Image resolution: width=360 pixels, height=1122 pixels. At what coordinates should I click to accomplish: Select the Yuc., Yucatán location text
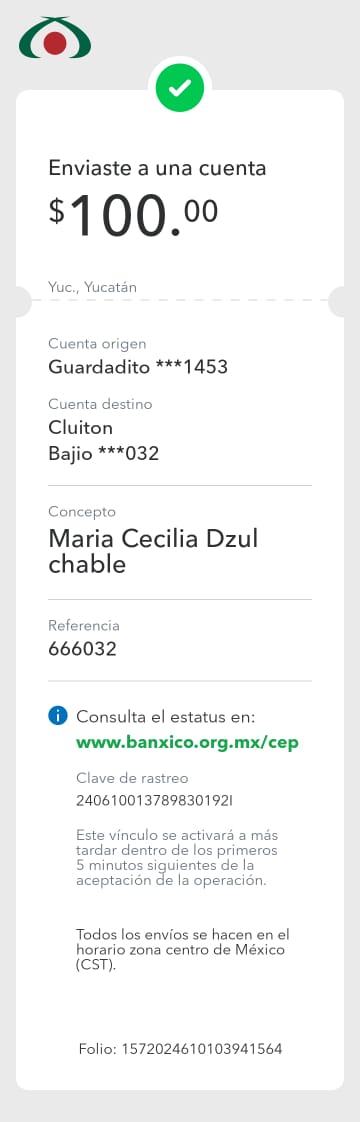click(x=92, y=288)
